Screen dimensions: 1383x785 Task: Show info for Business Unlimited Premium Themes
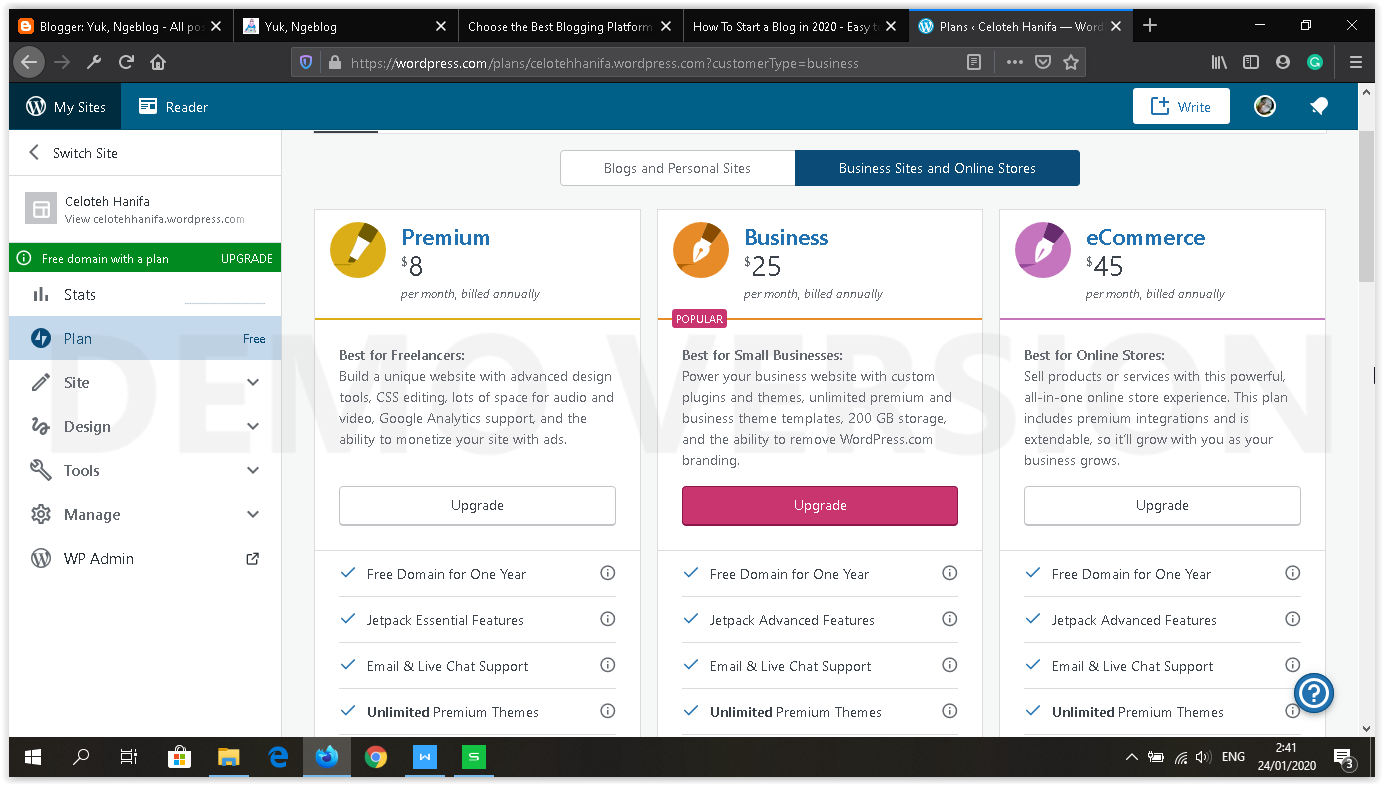[950, 711]
